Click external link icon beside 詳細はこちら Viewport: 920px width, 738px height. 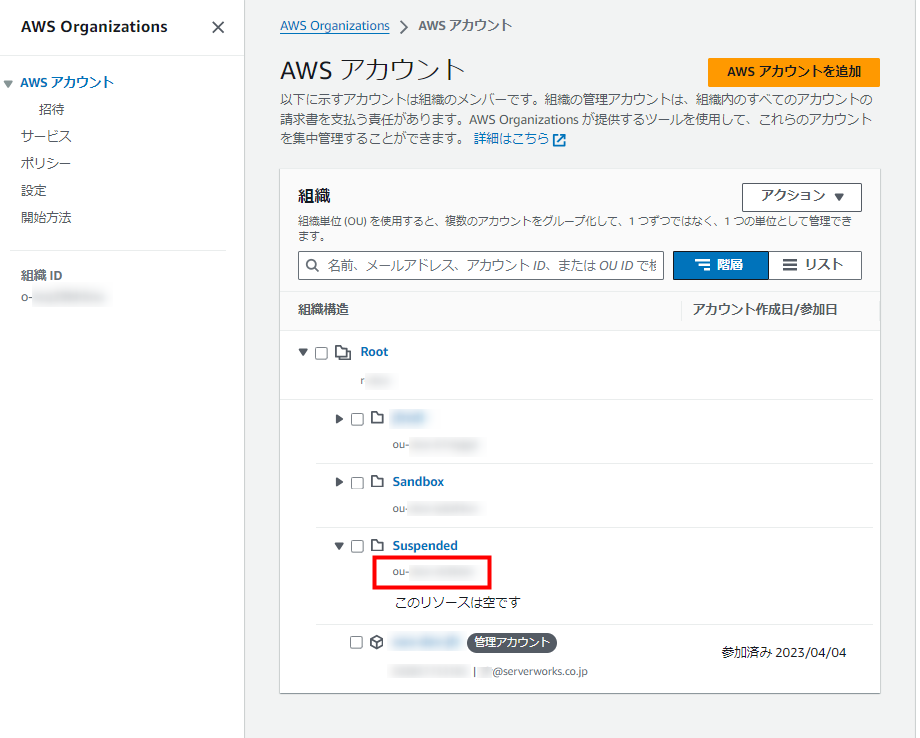pos(559,140)
